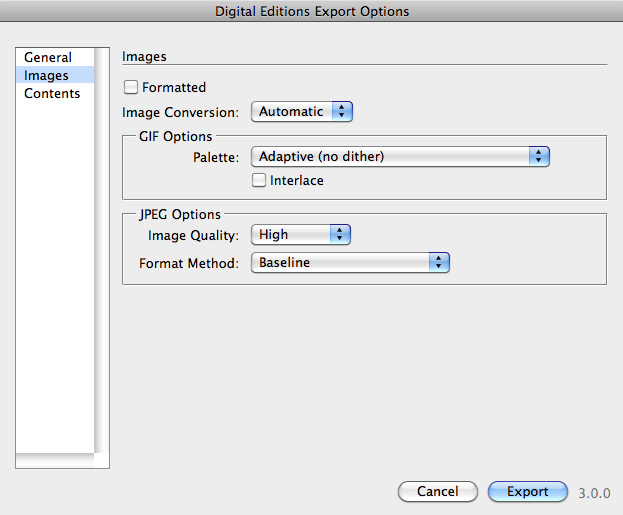This screenshot has width=623, height=515.
Task: Click the 3.0.0 version number
Action: (594, 493)
